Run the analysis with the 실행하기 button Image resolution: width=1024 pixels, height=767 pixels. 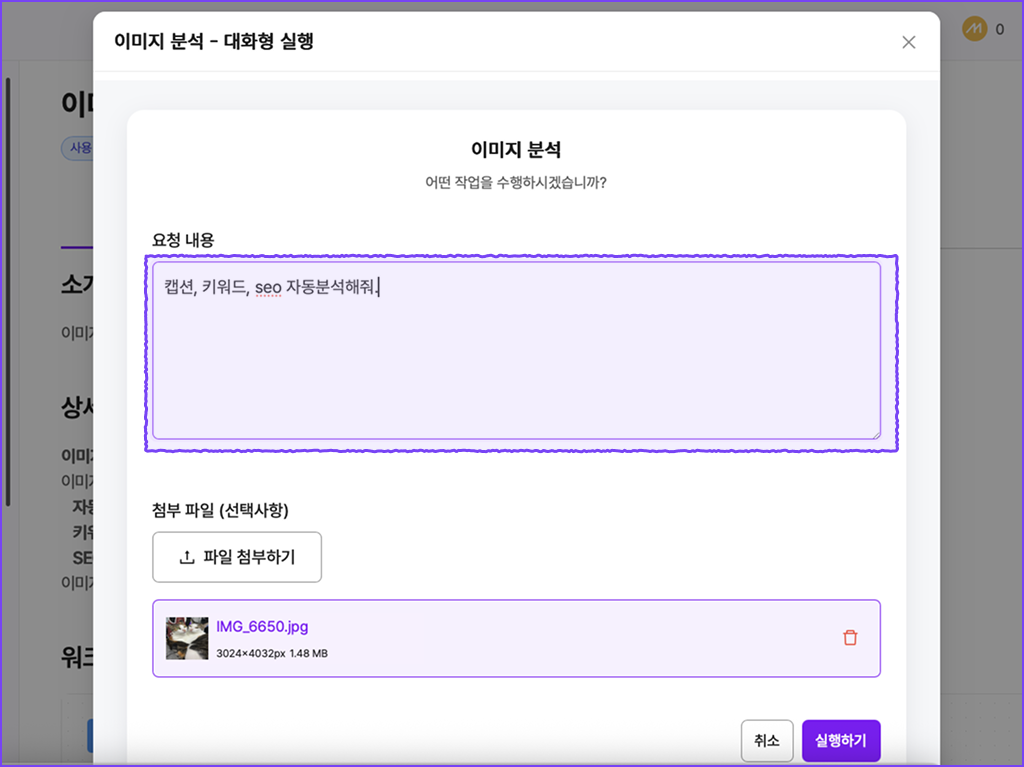(x=841, y=741)
